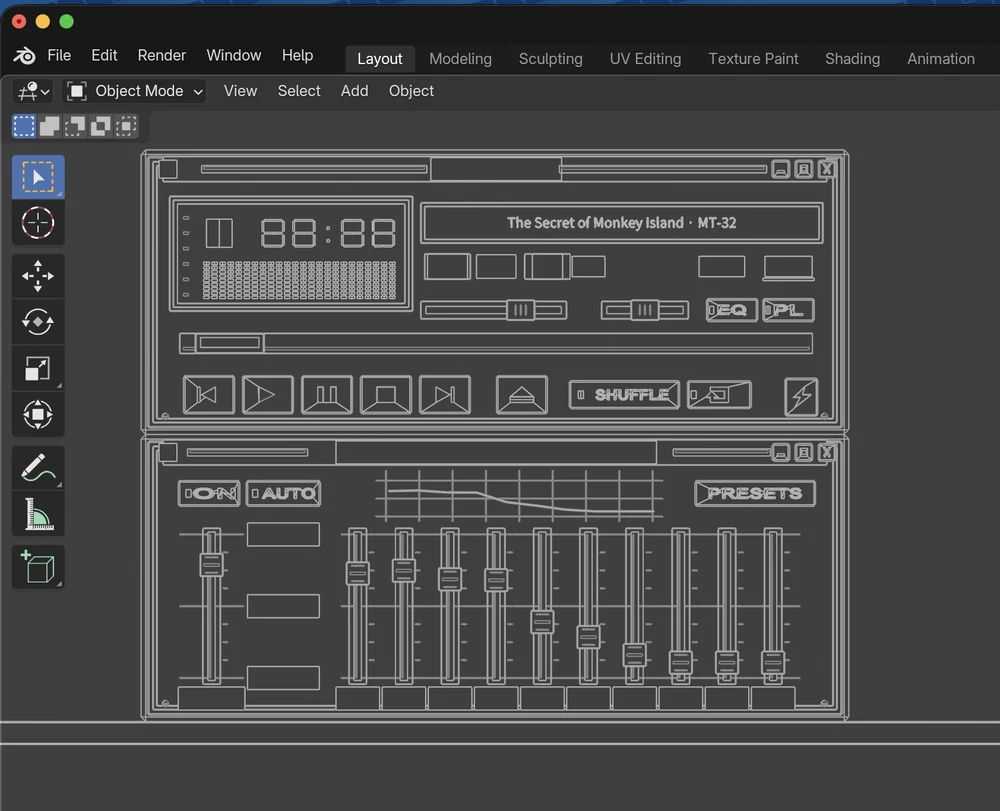
Task: Pick the Rotate tool
Action: coord(38,322)
